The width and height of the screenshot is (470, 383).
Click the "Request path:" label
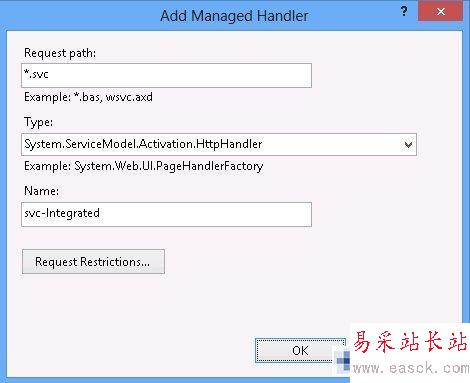pos(60,53)
